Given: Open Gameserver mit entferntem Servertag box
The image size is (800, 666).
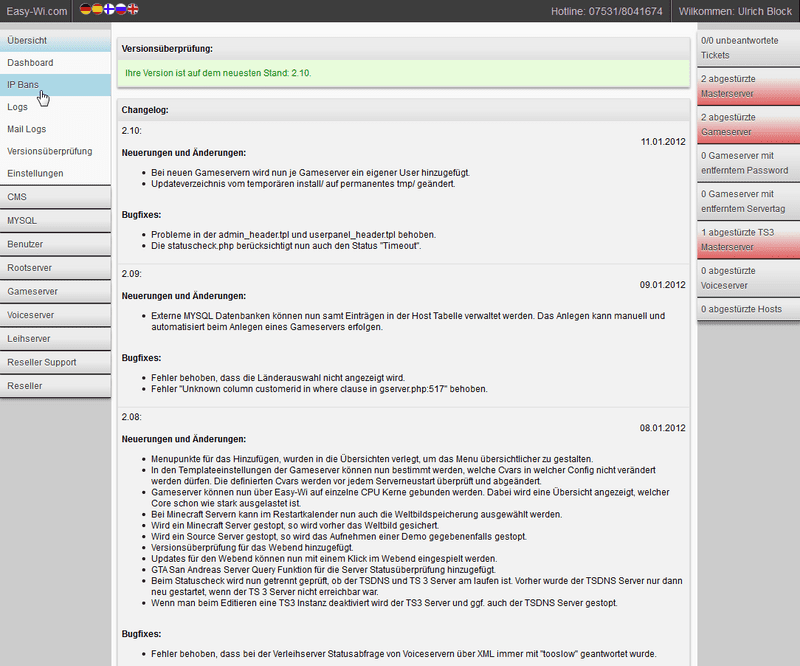Looking at the screenshot, I should pyautogui.click(x=748, y=201).
